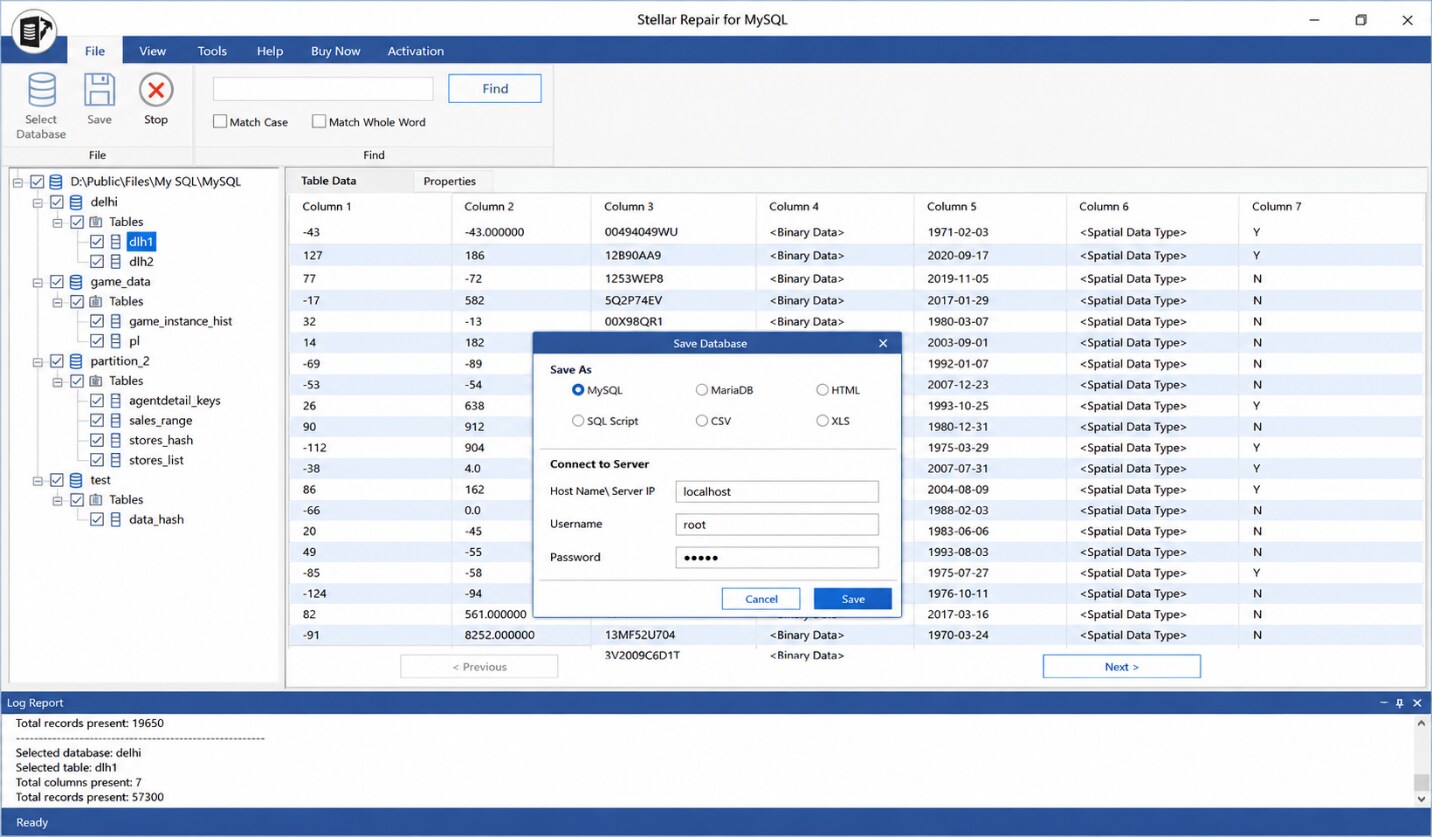Click the Stop red X icon
Screen dimensions: 1432x837
pos(156,90)
